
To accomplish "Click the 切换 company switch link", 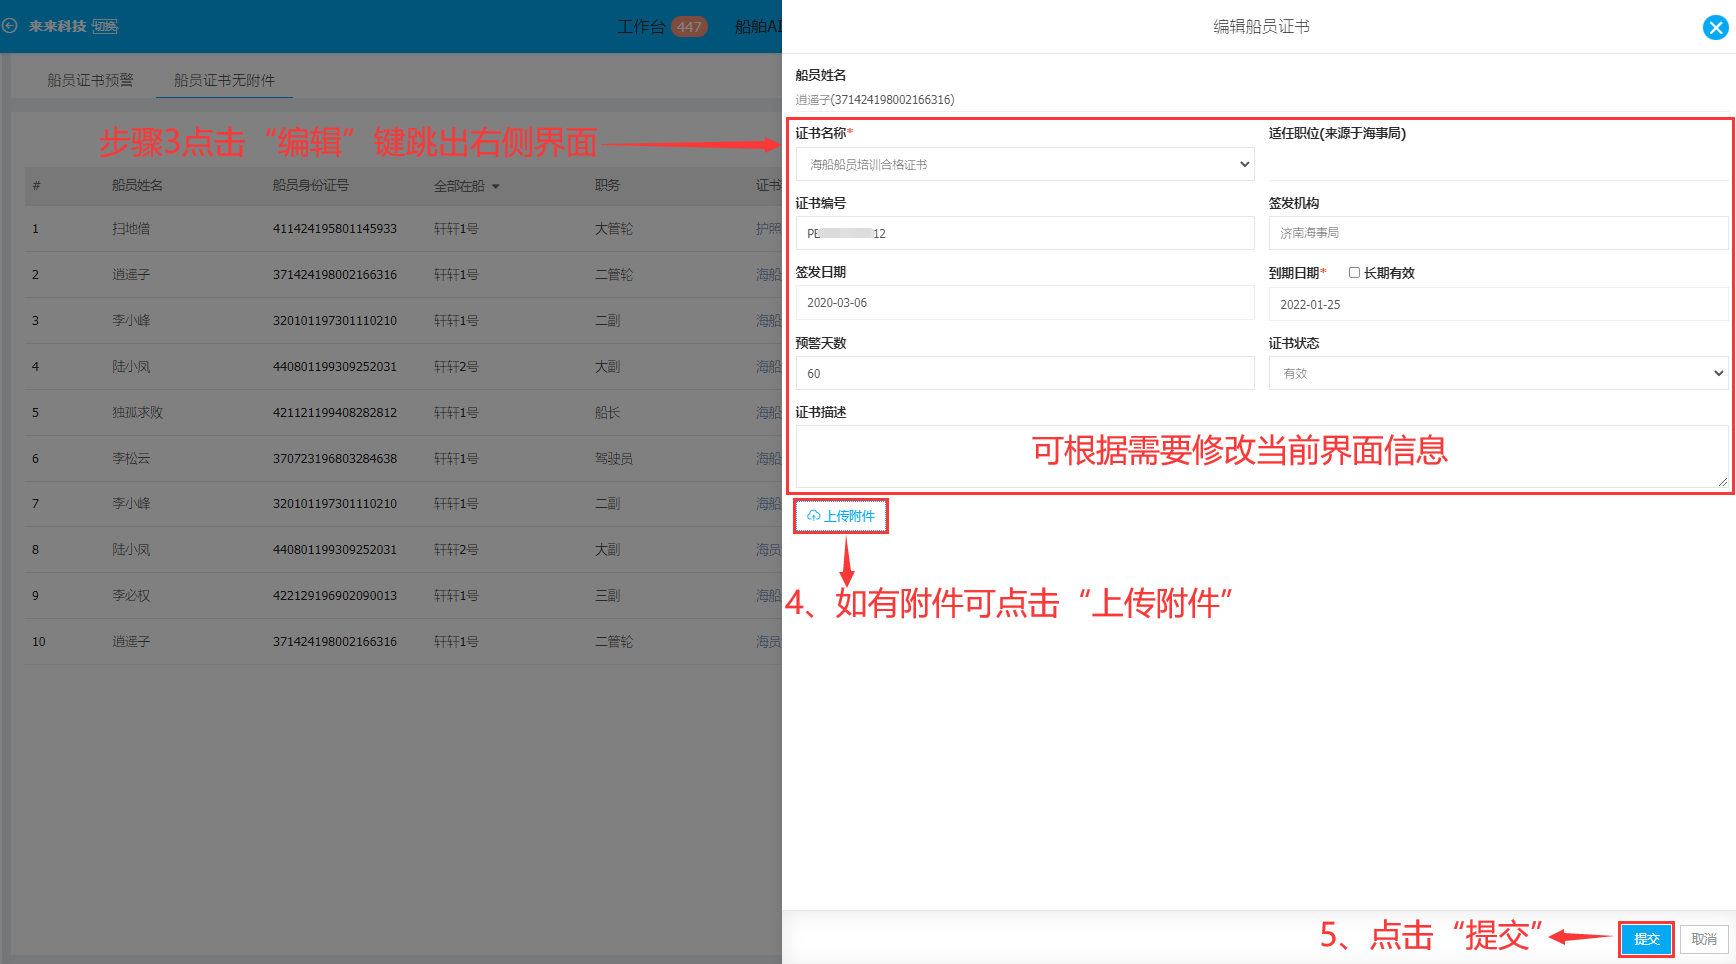I will point(105,26).
